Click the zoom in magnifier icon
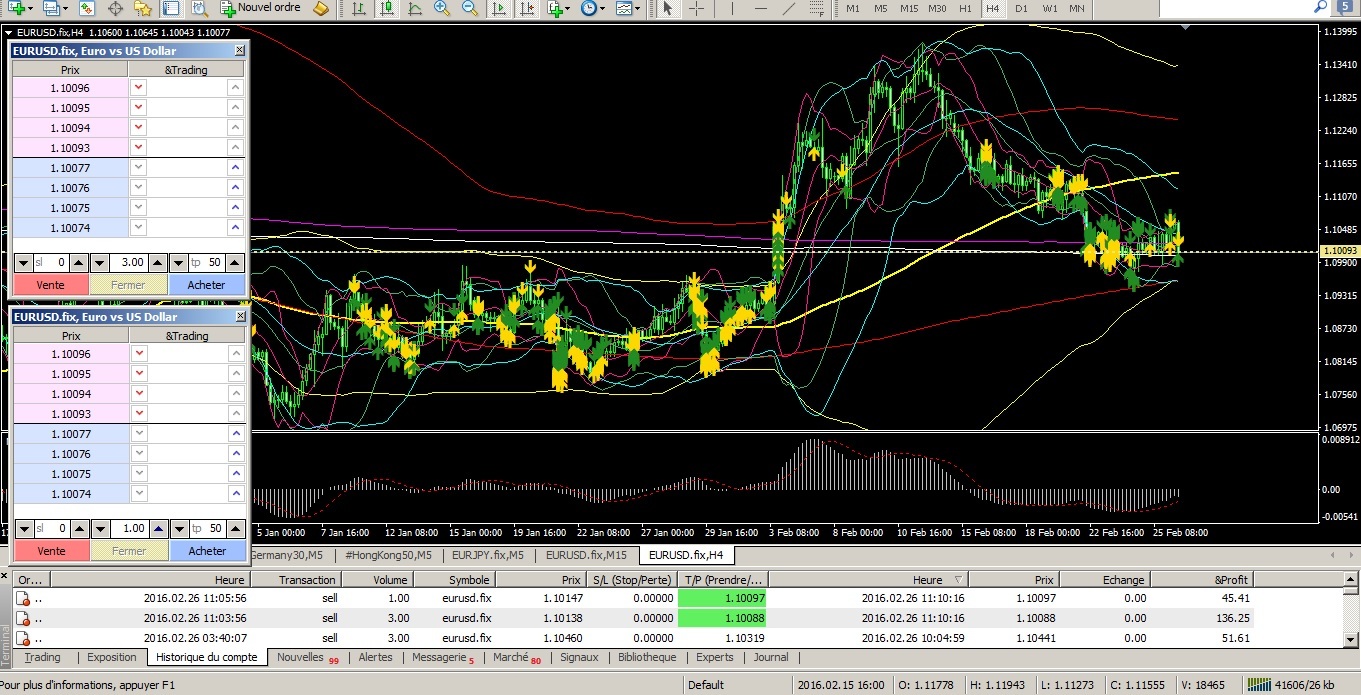This screenshot has width=1361, height=695. (442, 9)
